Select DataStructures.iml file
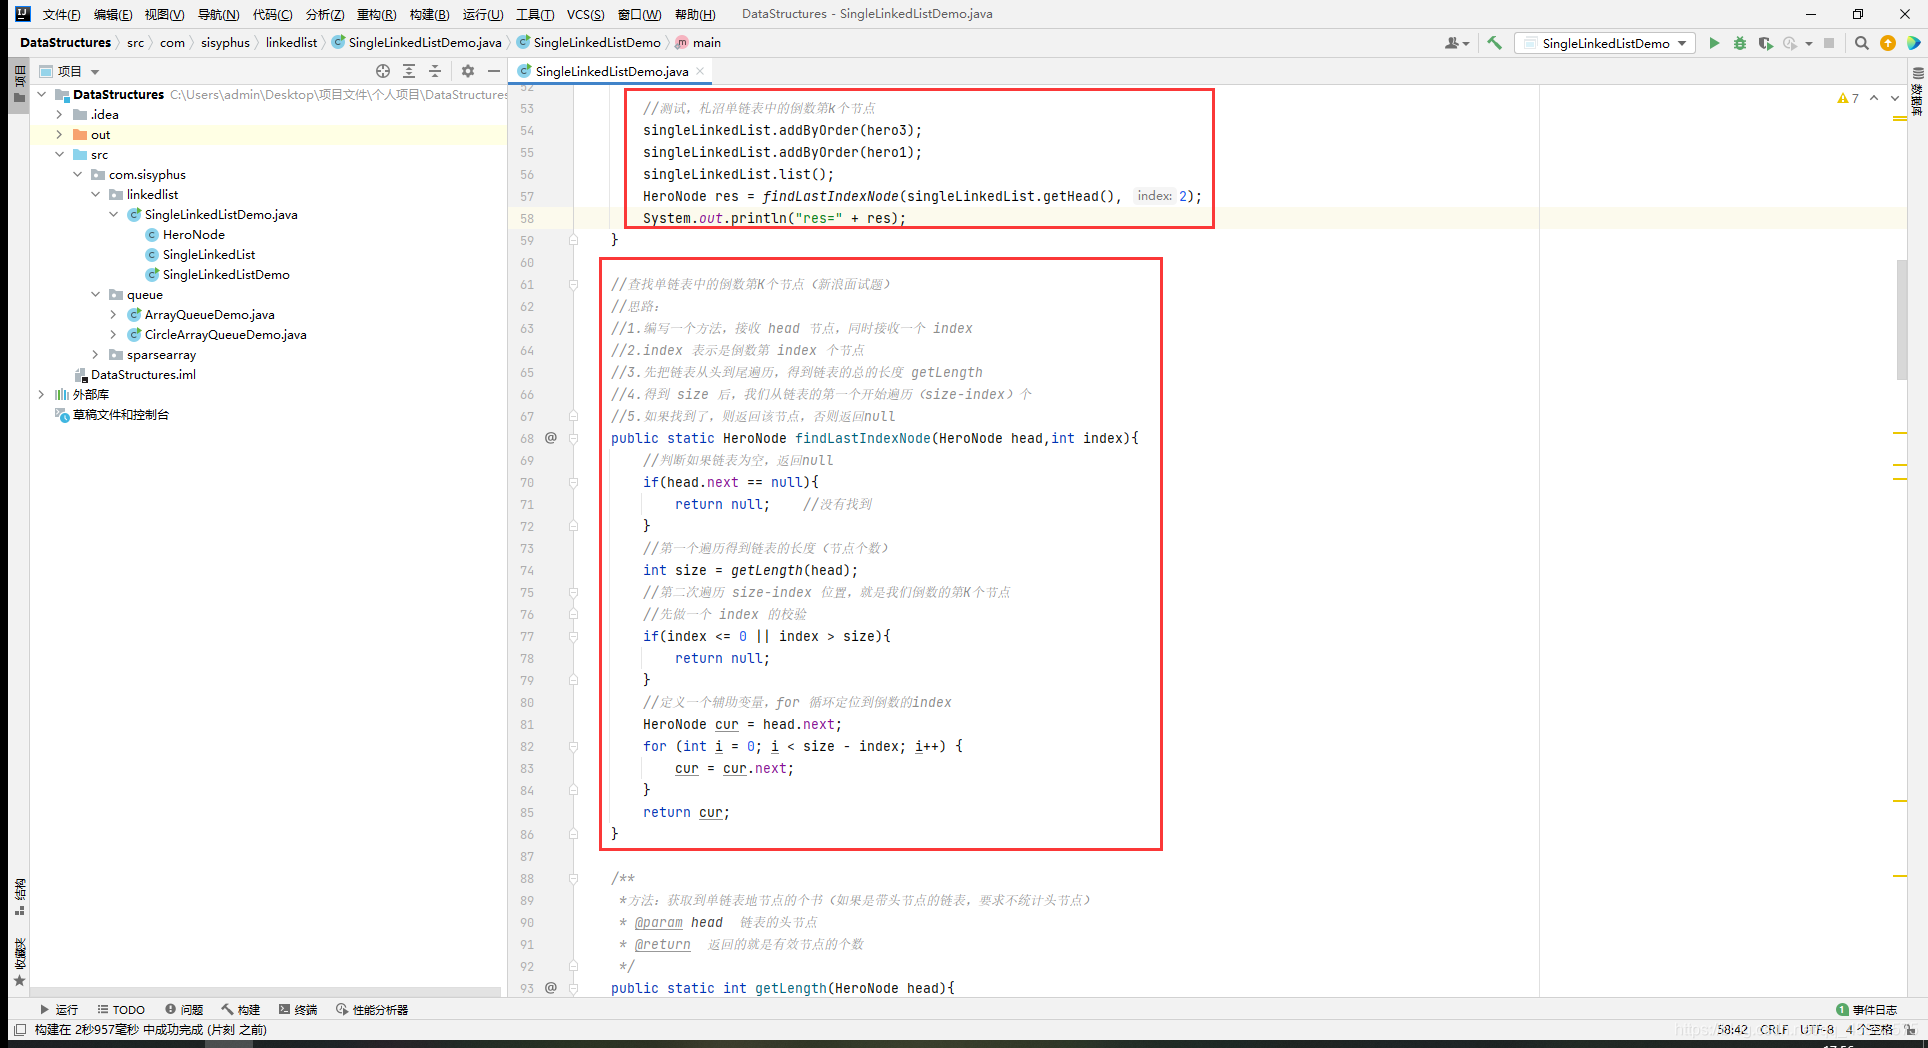This screenshot has width=1928, height=1048. click(143, 375)
